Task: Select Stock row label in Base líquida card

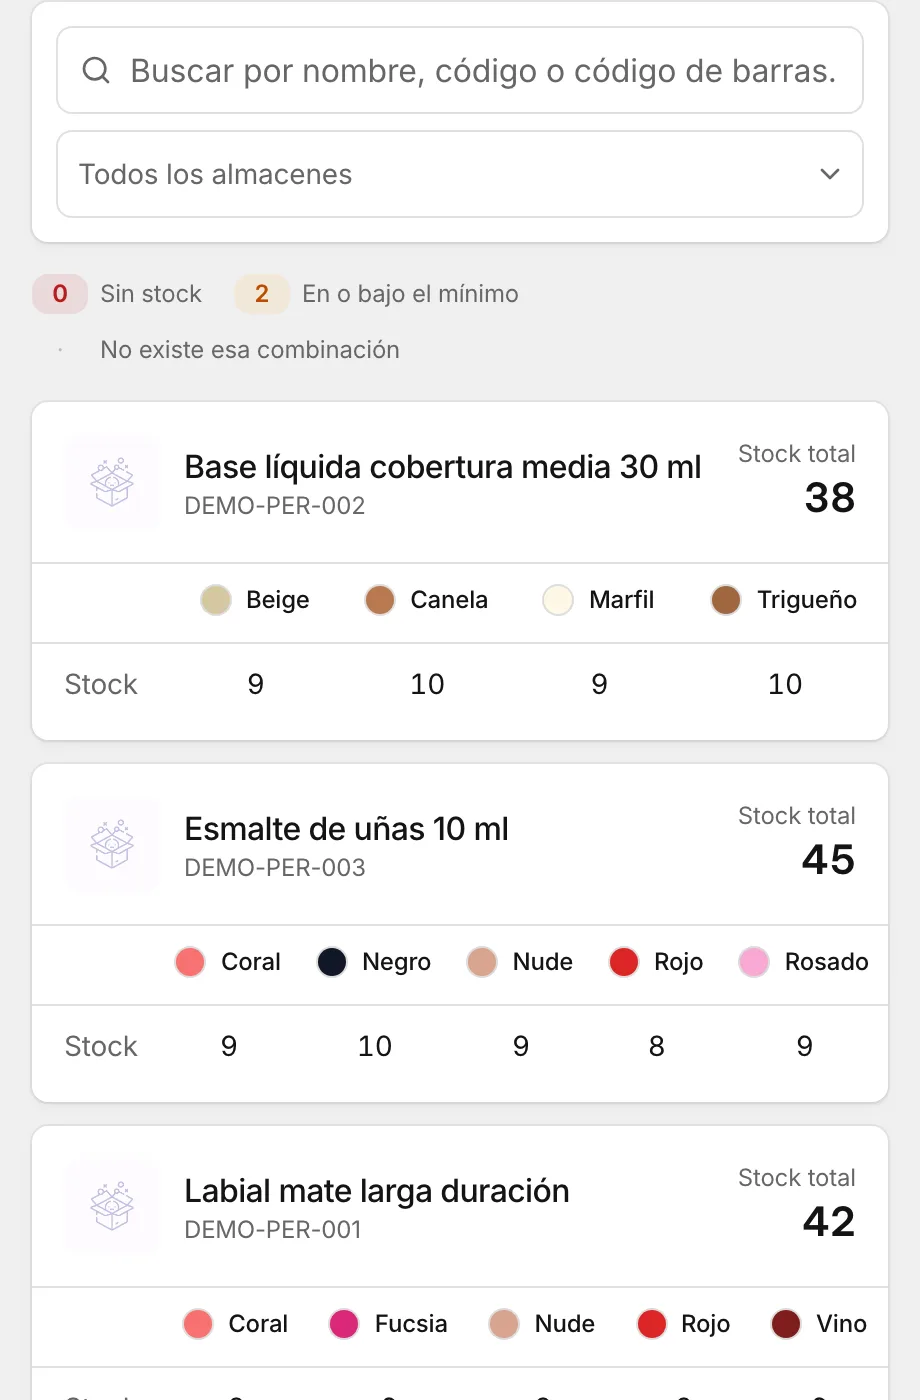Action: (x=101, y=684)
